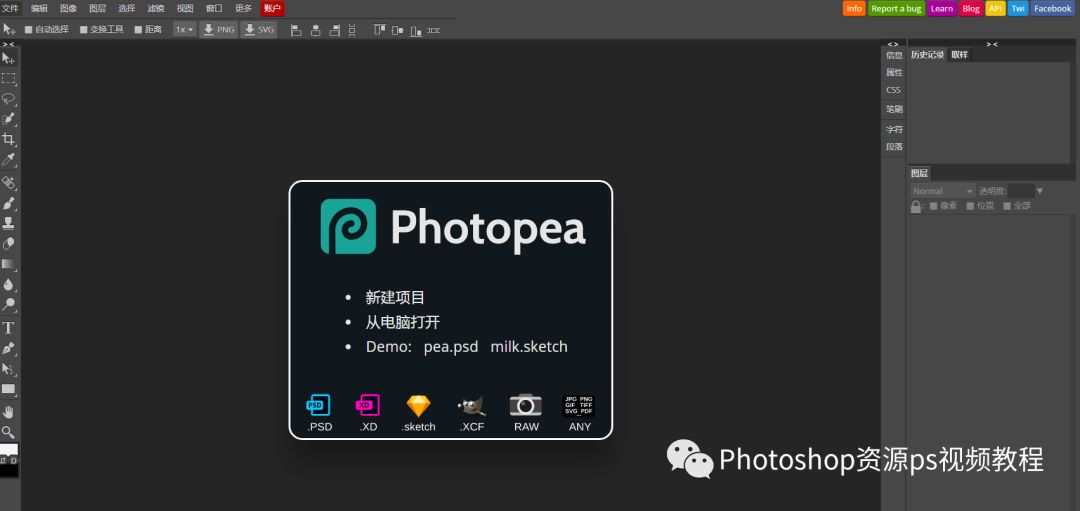The image size is (1080, 511).
Task: Select the Crop tool
Action: 9,139
